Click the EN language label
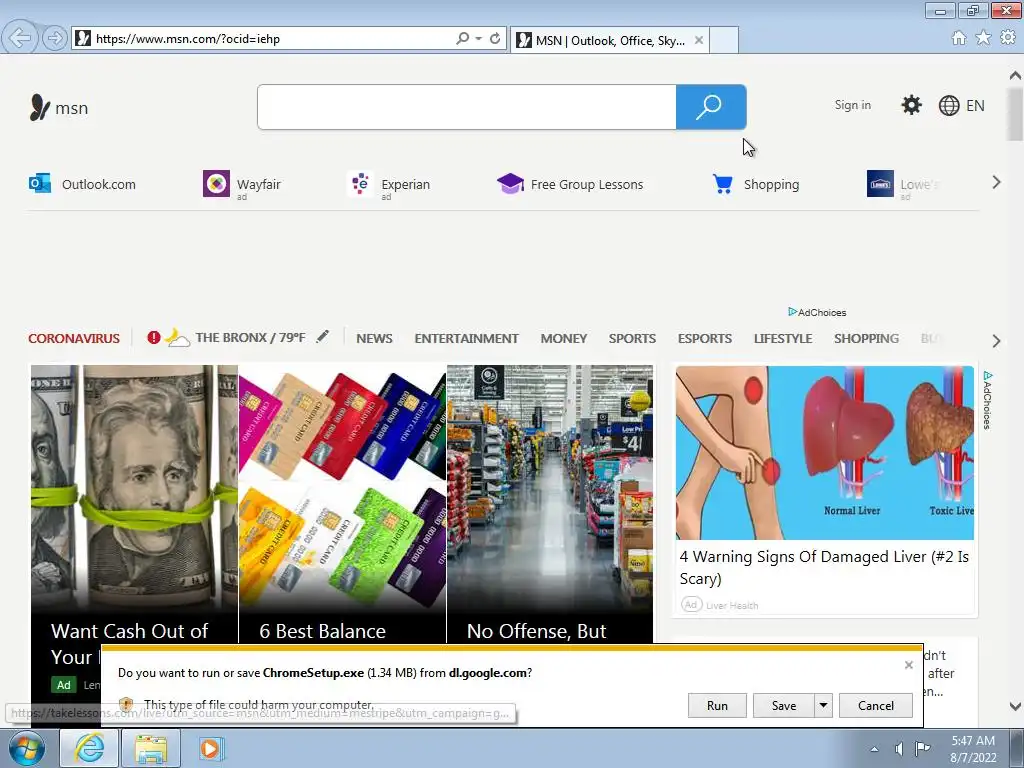The image size is (1024, 768). click(x=975, y=105)
